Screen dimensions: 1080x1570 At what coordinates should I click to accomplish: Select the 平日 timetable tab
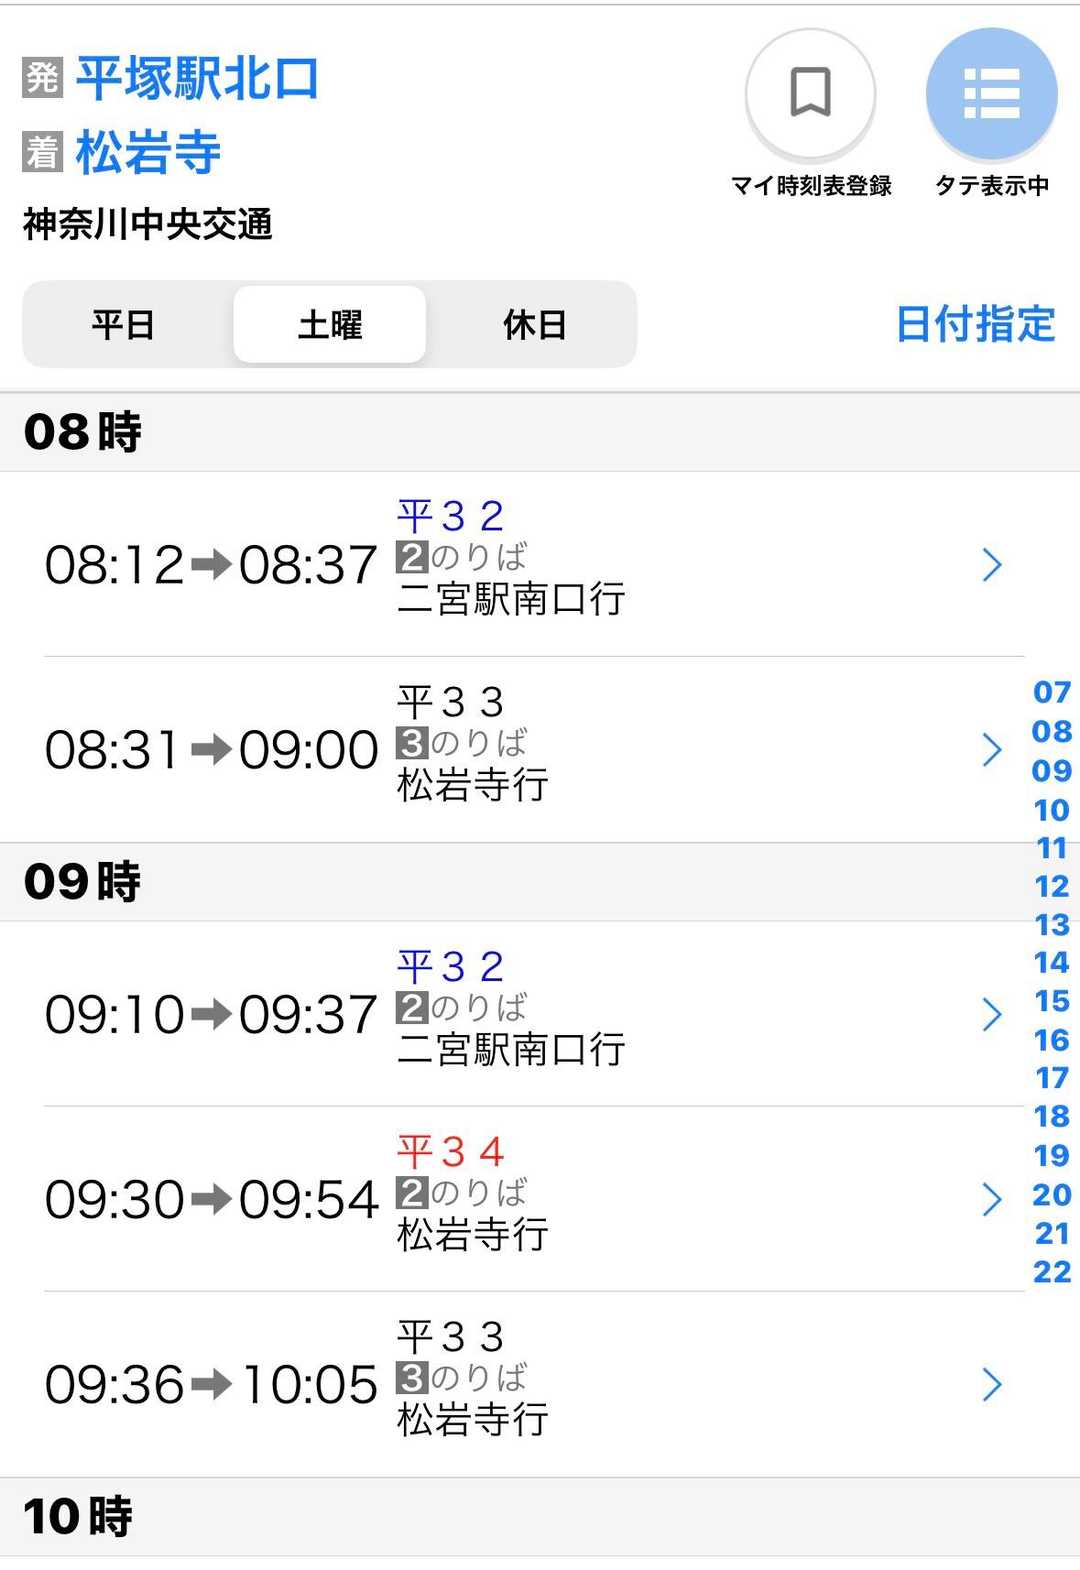pos(123,325)
